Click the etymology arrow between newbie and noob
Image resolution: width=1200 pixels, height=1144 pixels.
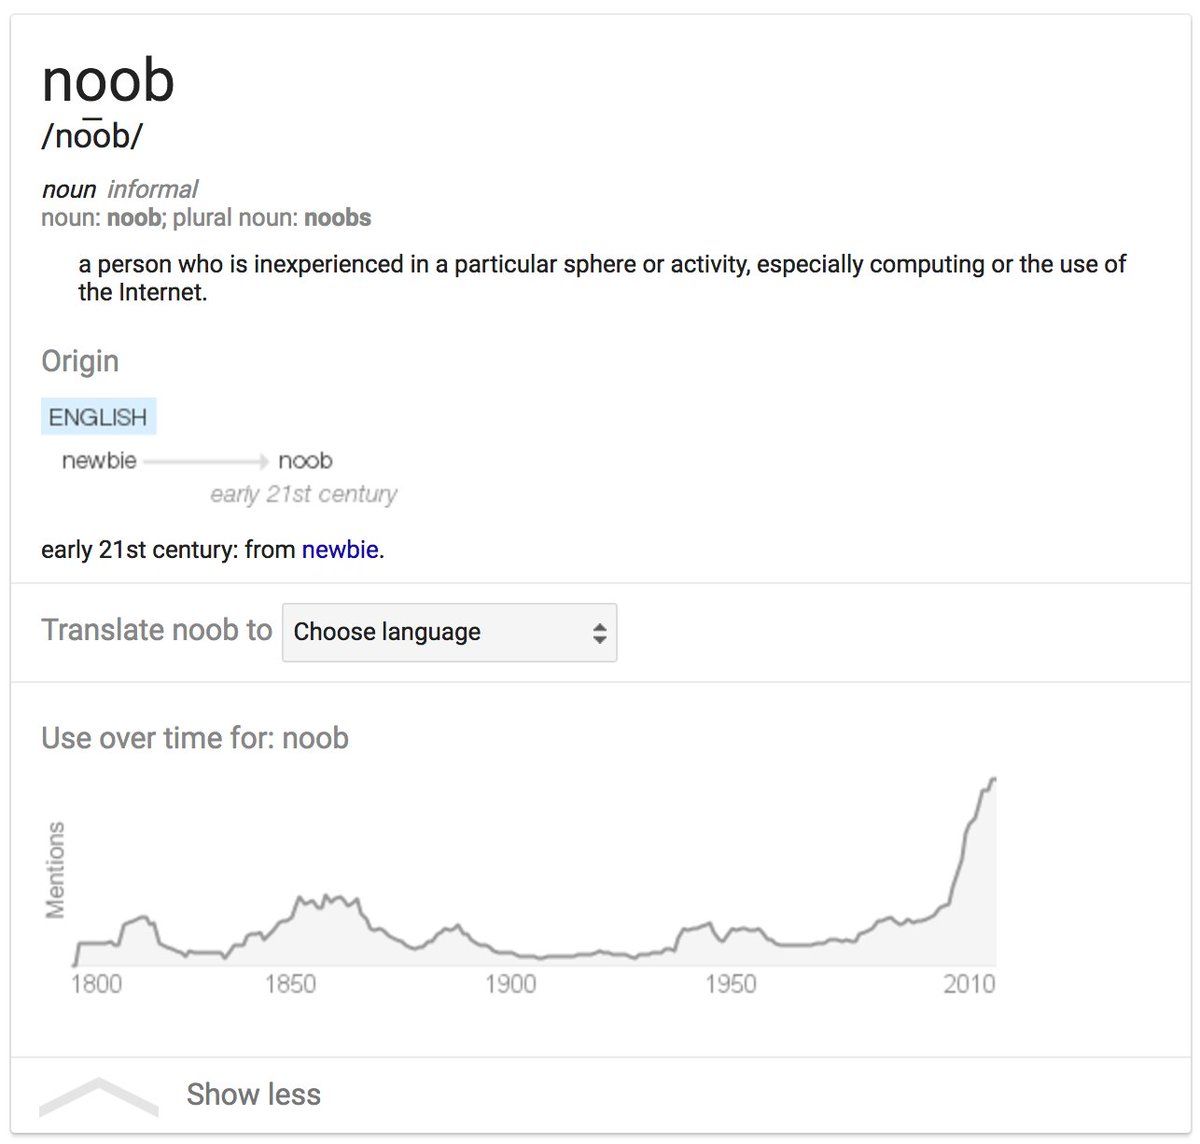[x=206, y=461]
